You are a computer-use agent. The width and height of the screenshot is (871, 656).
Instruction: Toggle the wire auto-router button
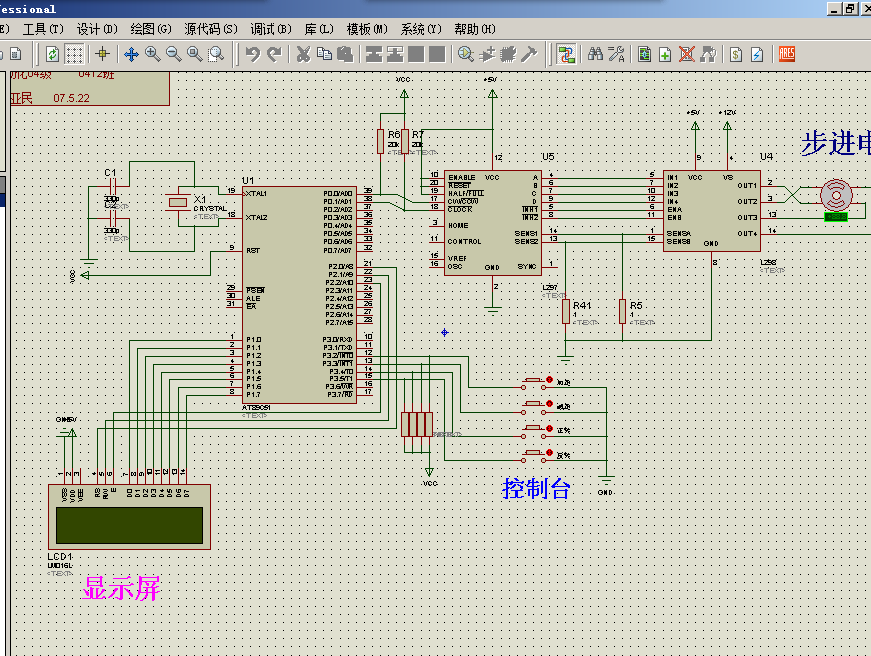pyautogui.click(x=566, y=54)
